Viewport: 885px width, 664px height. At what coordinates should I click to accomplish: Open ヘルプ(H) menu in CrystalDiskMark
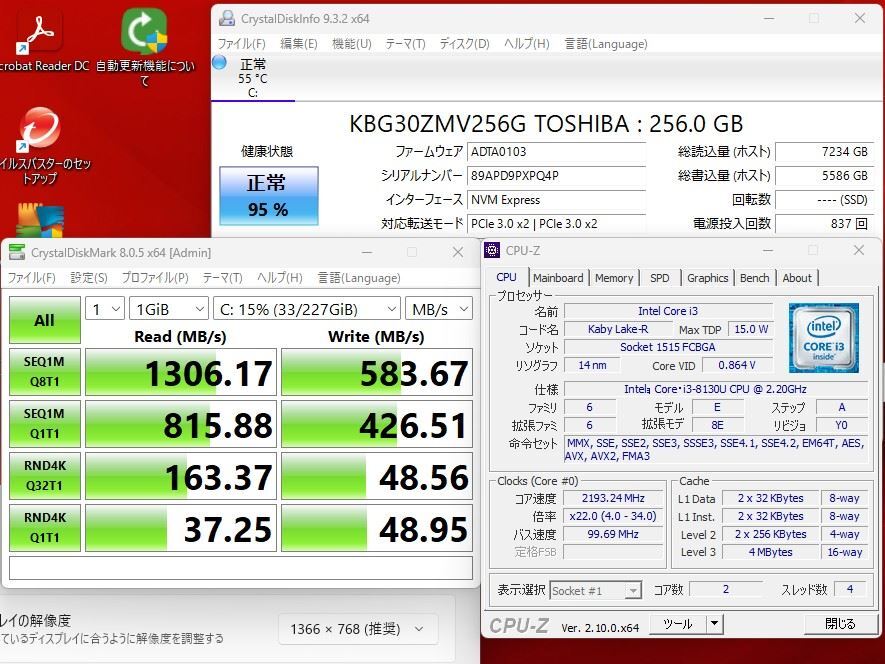279,278
